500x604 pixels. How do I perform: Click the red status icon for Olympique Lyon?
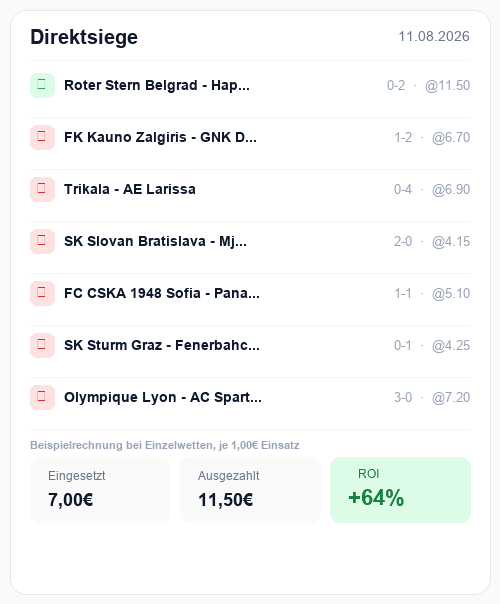click(42, 397)
